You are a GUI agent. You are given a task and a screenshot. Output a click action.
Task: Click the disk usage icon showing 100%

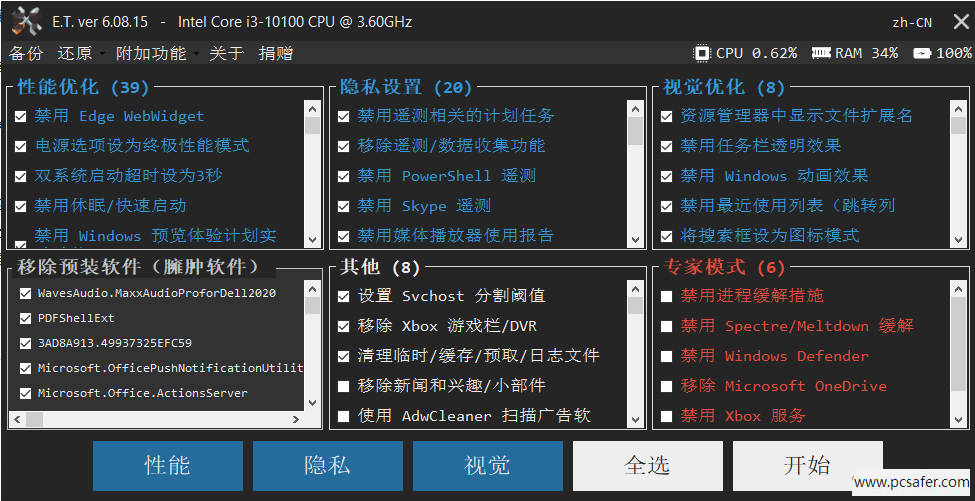pyautogui.click(x=922, y=53)
